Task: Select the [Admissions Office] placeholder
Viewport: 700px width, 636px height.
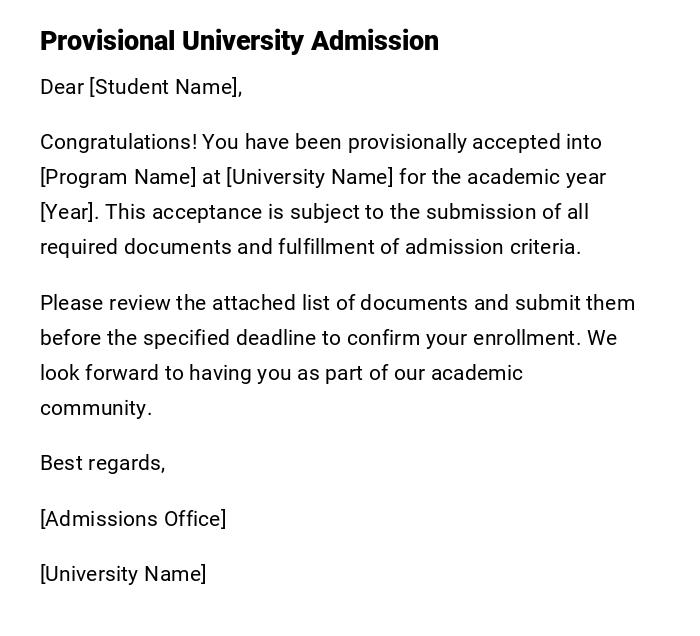Action: point(133,519)
